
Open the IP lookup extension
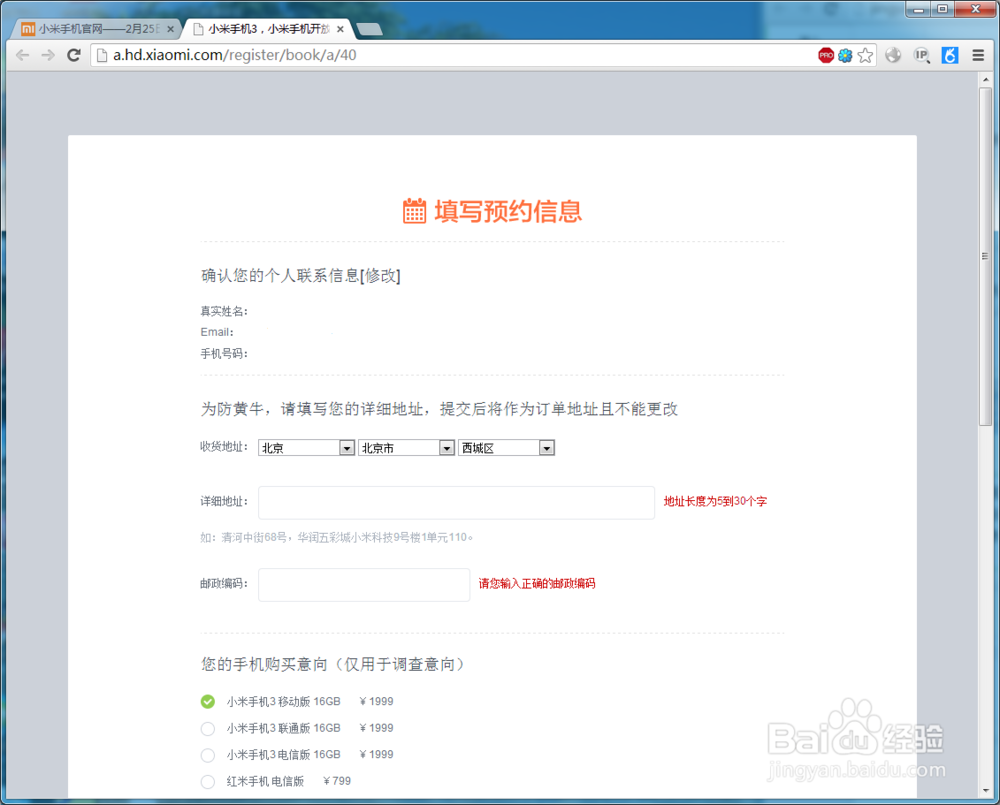(922, 55)
